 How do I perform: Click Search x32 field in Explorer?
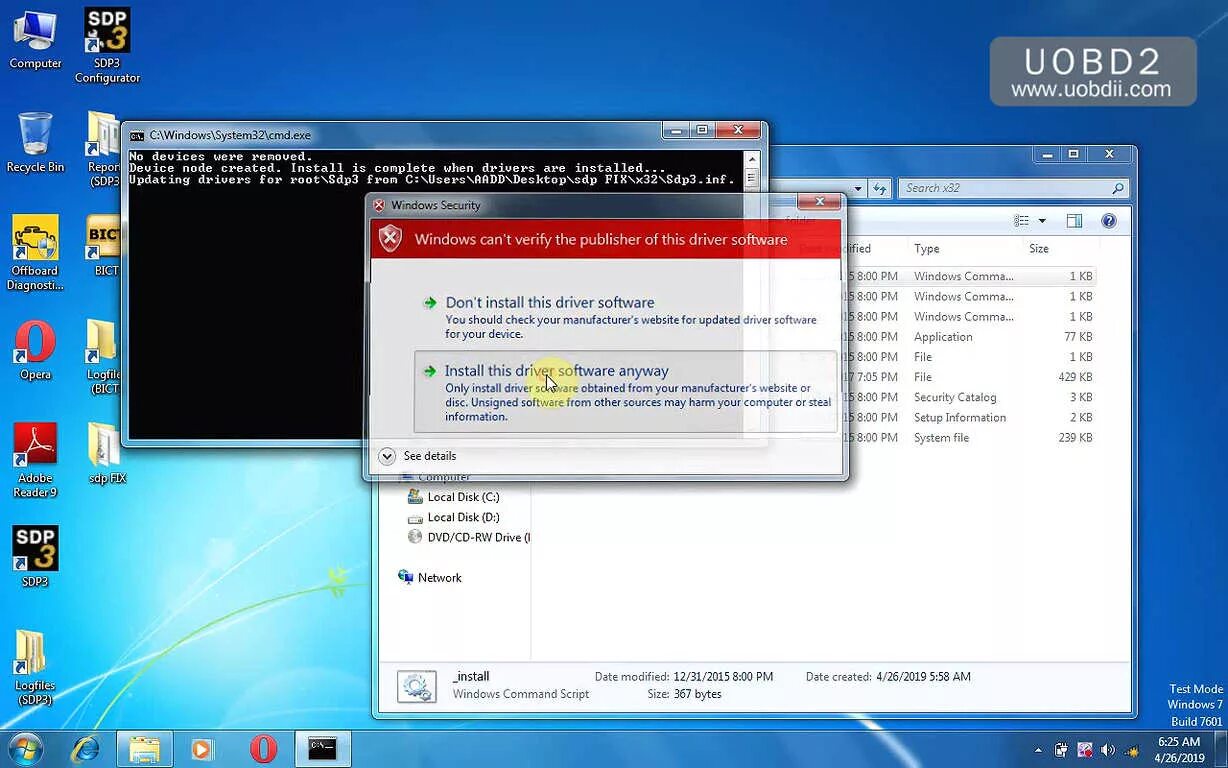pyautogui.click(x=1013, y=188)
